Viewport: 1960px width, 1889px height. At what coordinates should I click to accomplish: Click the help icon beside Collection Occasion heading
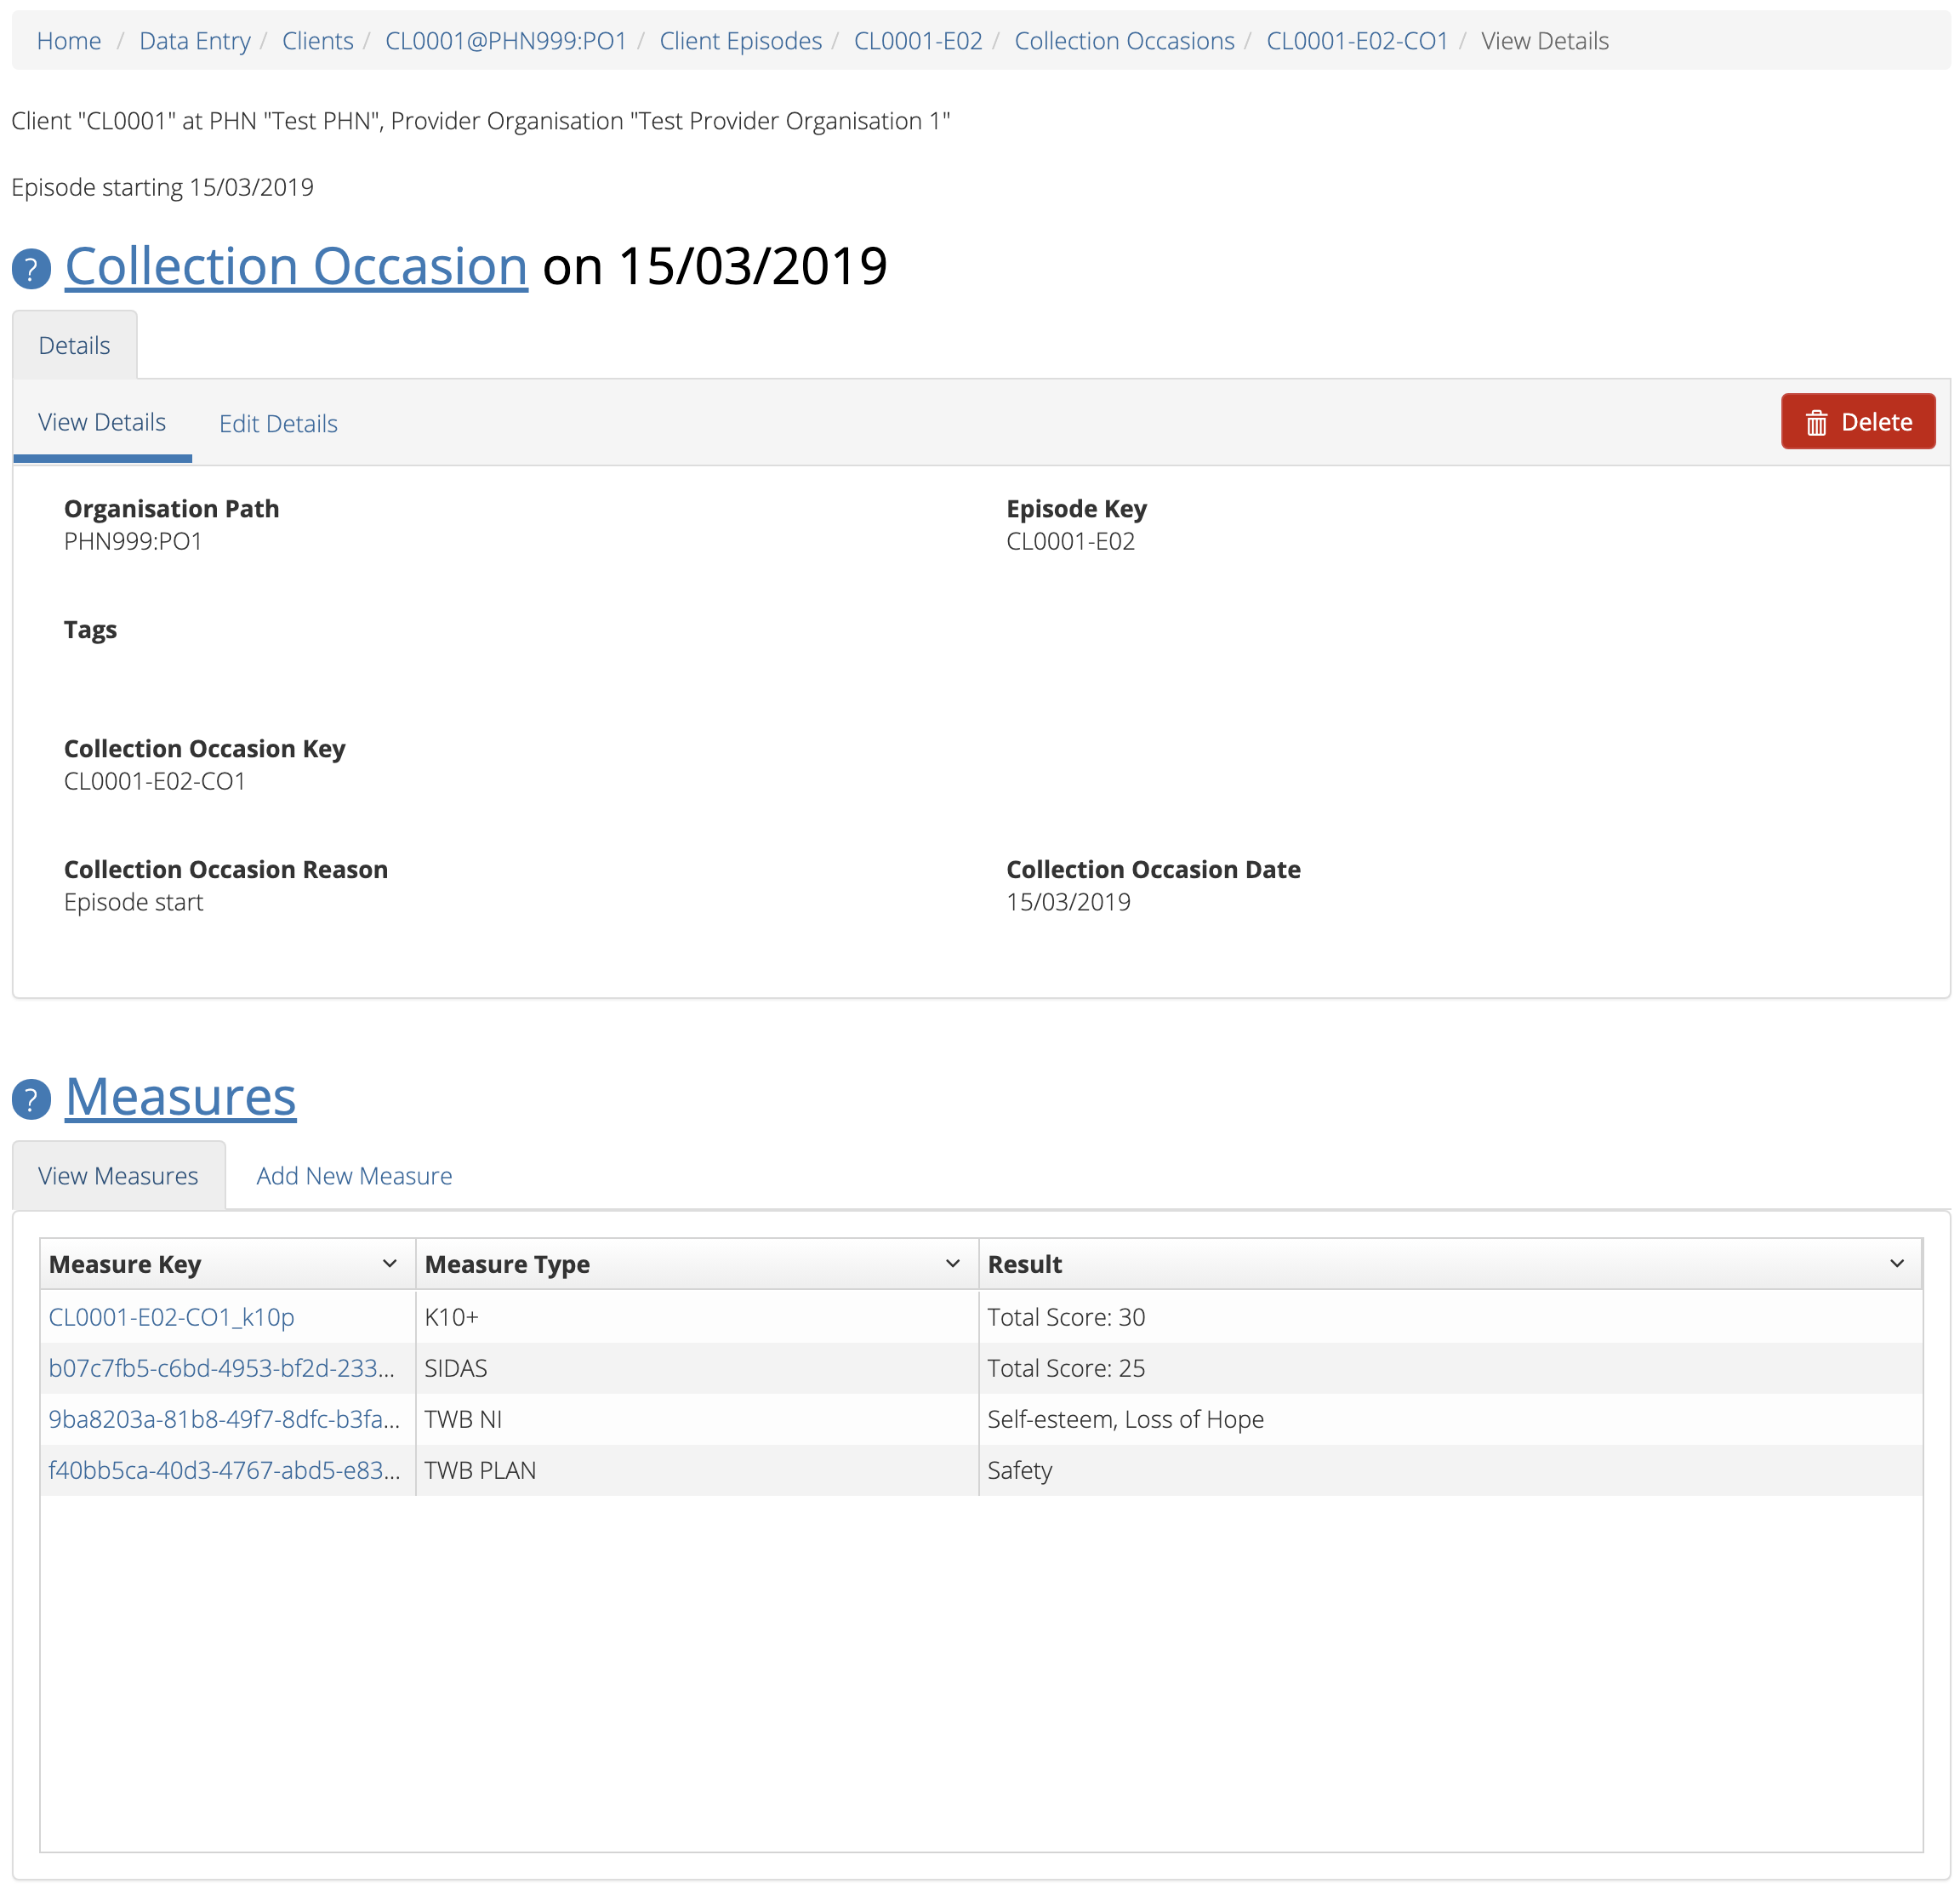(31, 269)
